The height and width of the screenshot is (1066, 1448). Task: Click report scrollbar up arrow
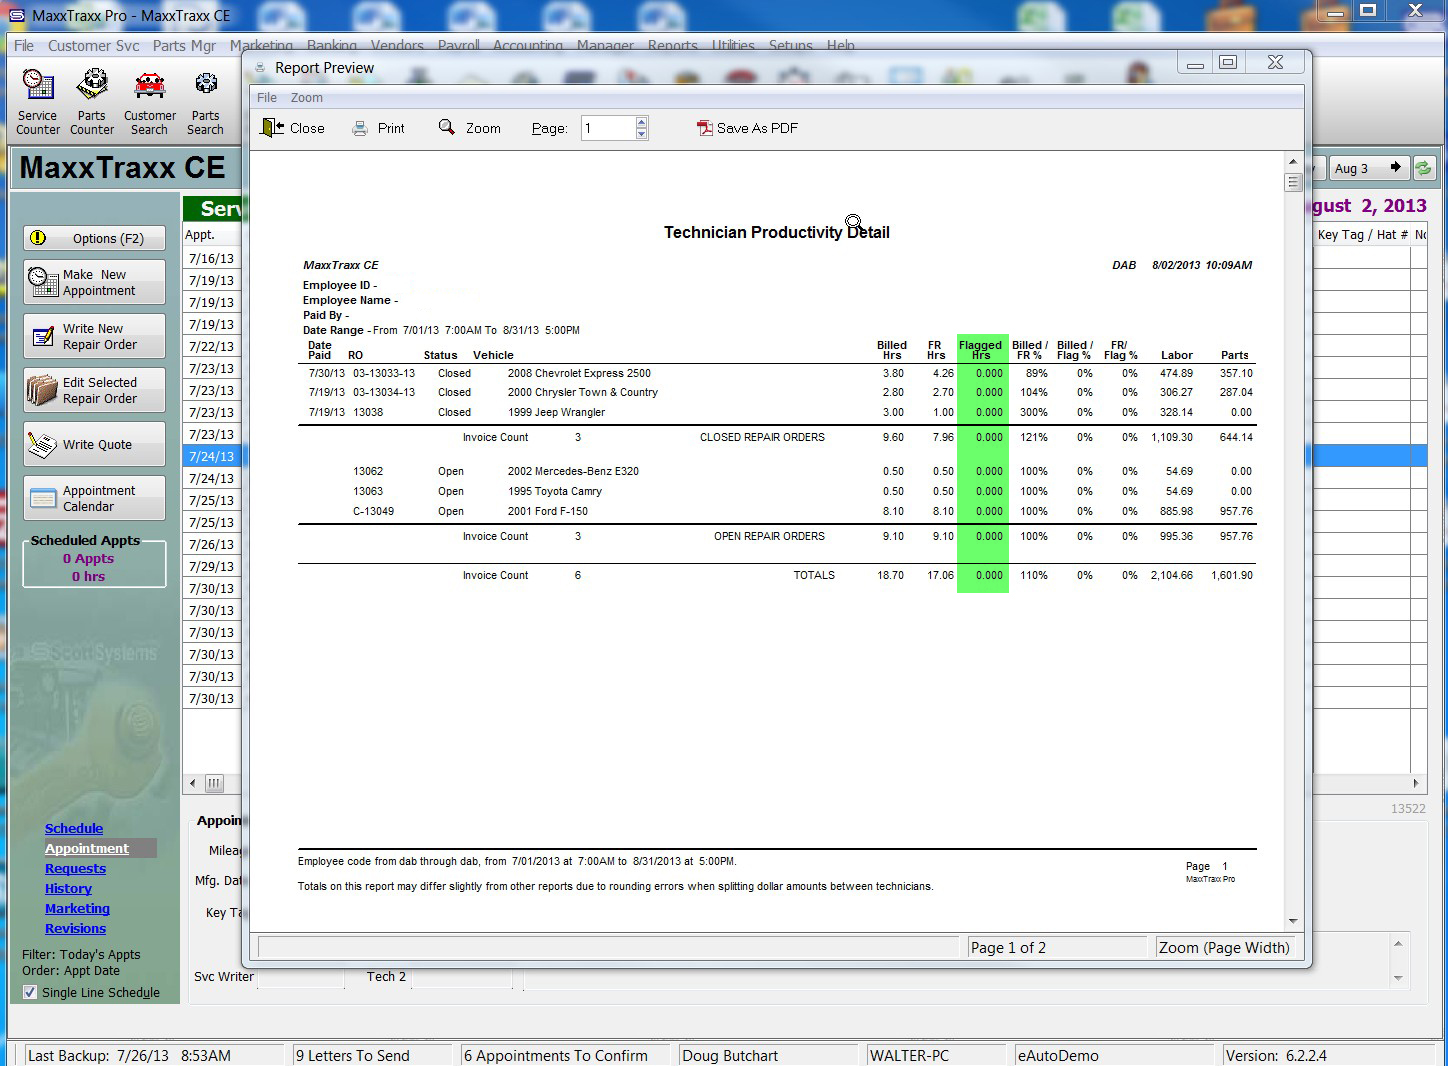click(x=1293, y=161)
